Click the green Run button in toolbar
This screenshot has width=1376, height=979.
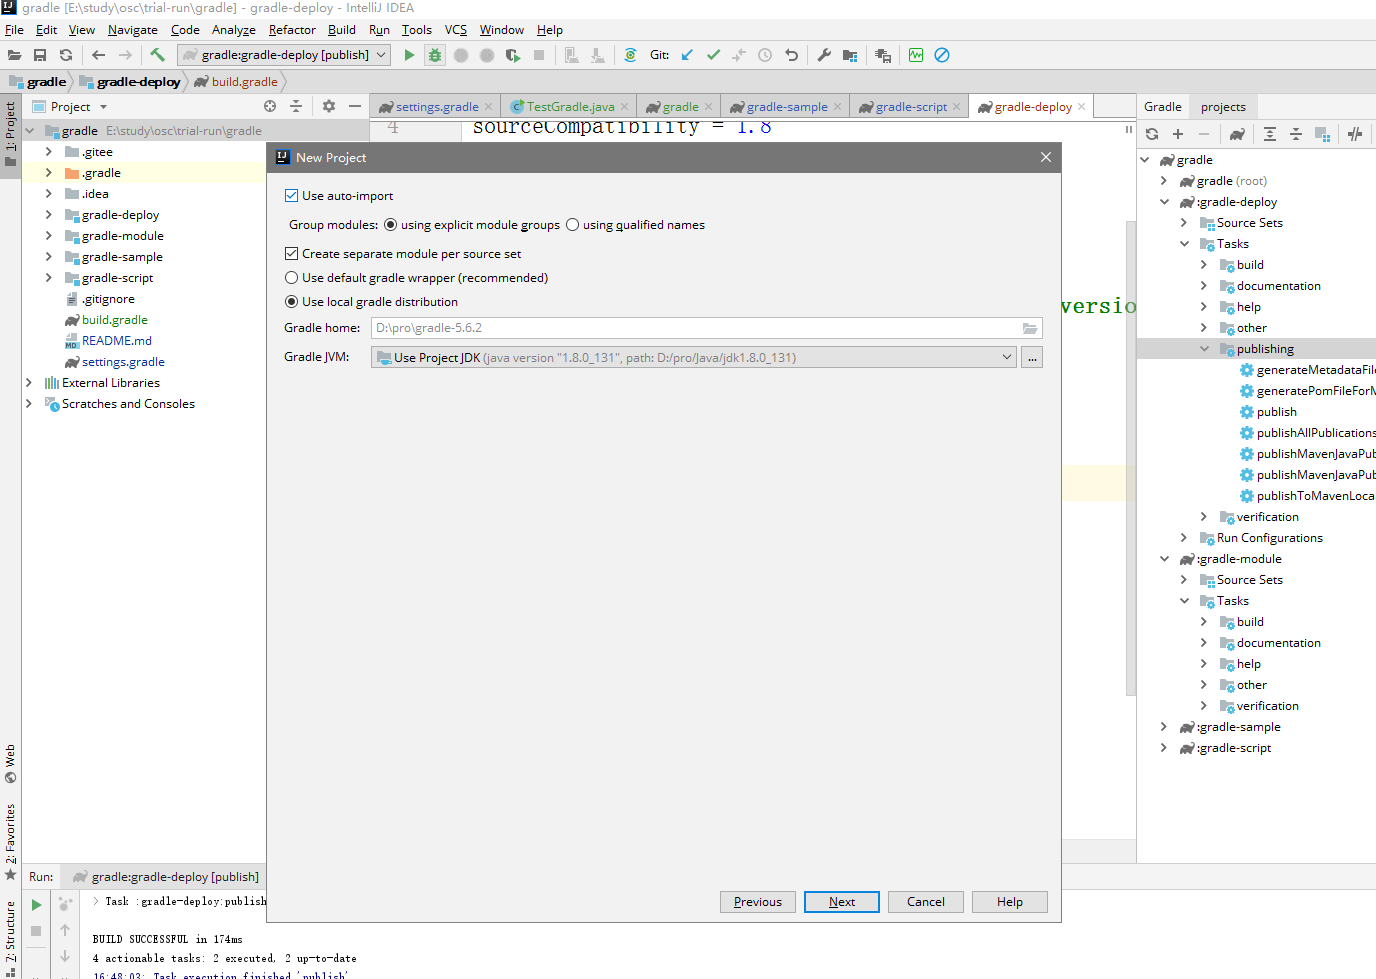pos(409,55)
